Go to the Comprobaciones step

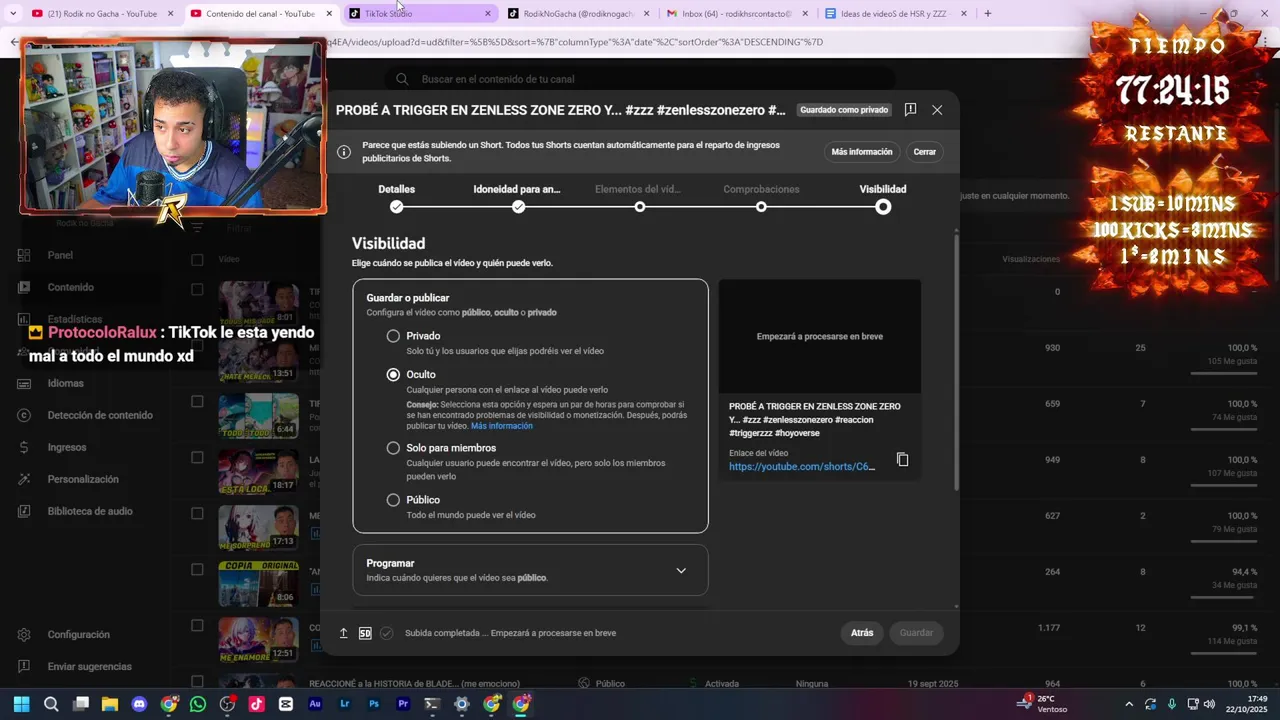pyautogui.click(x=761, y=198)
